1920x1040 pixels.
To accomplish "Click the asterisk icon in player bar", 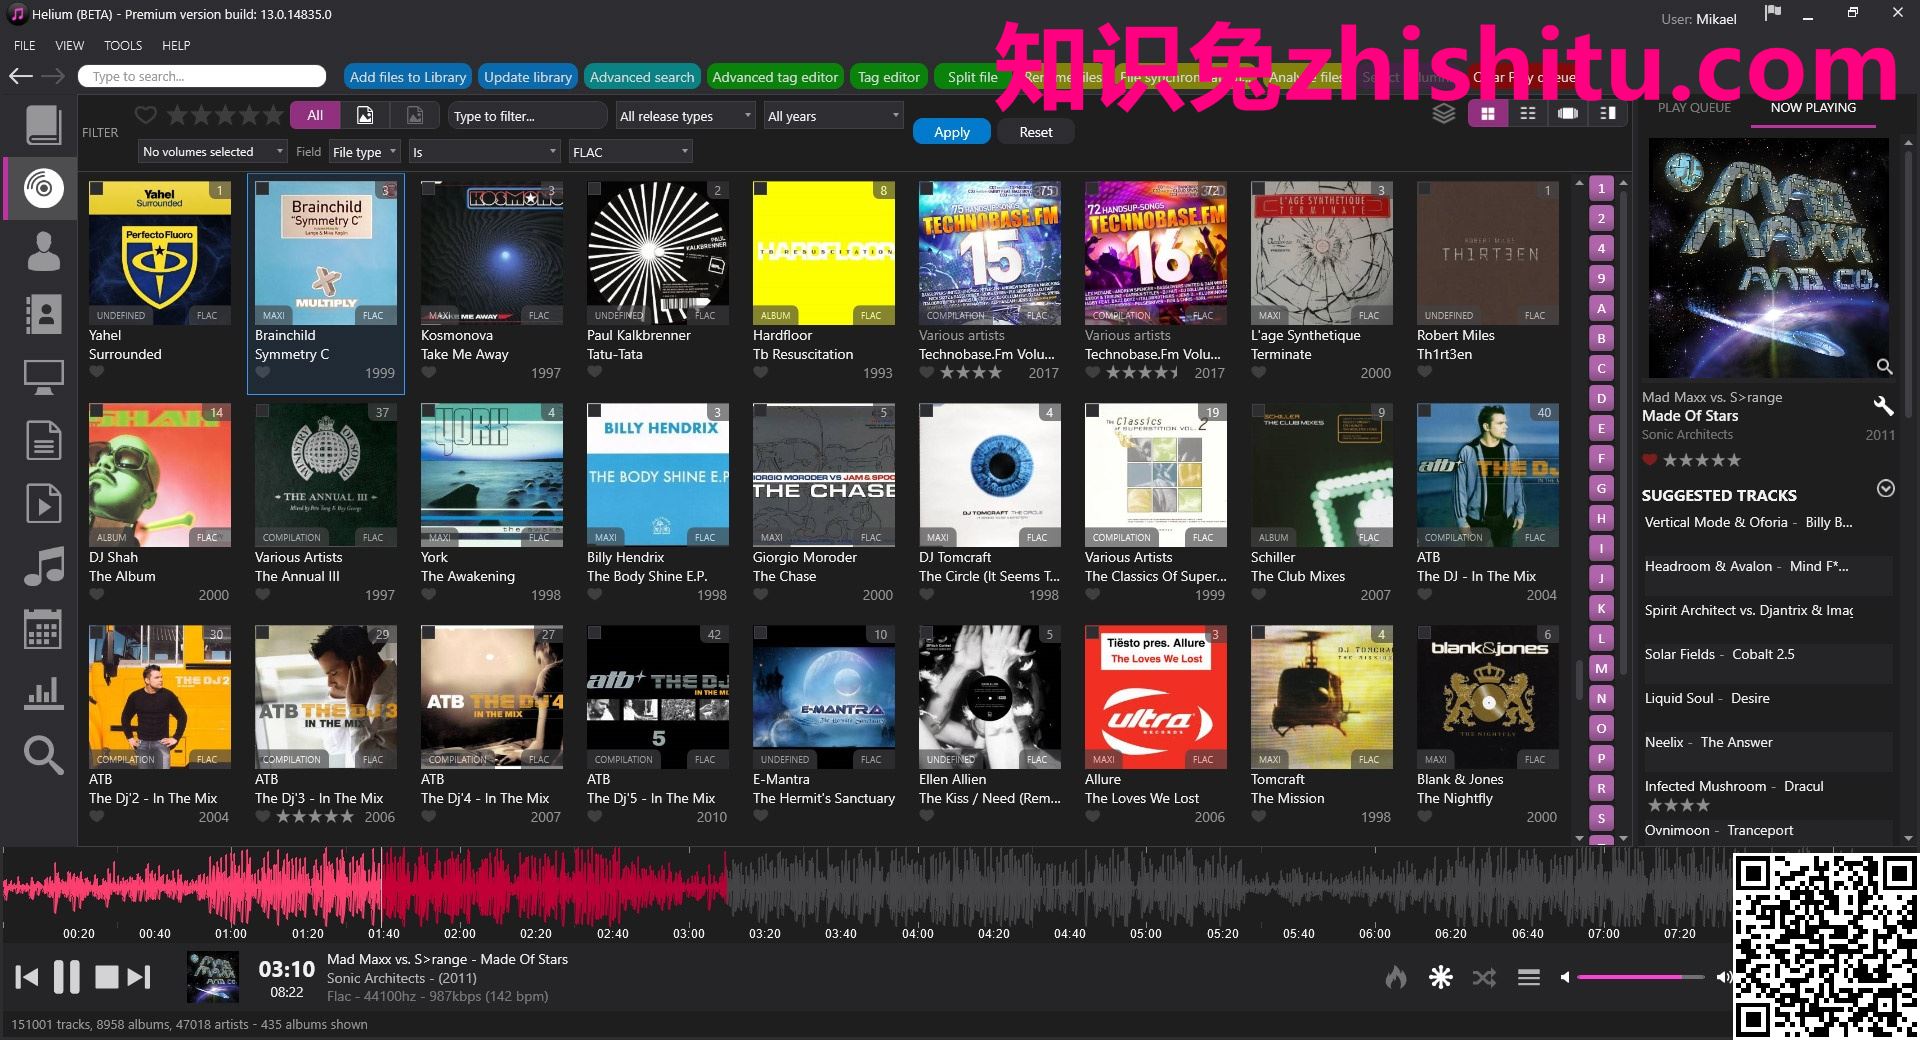I will (x=1440, y=977).
